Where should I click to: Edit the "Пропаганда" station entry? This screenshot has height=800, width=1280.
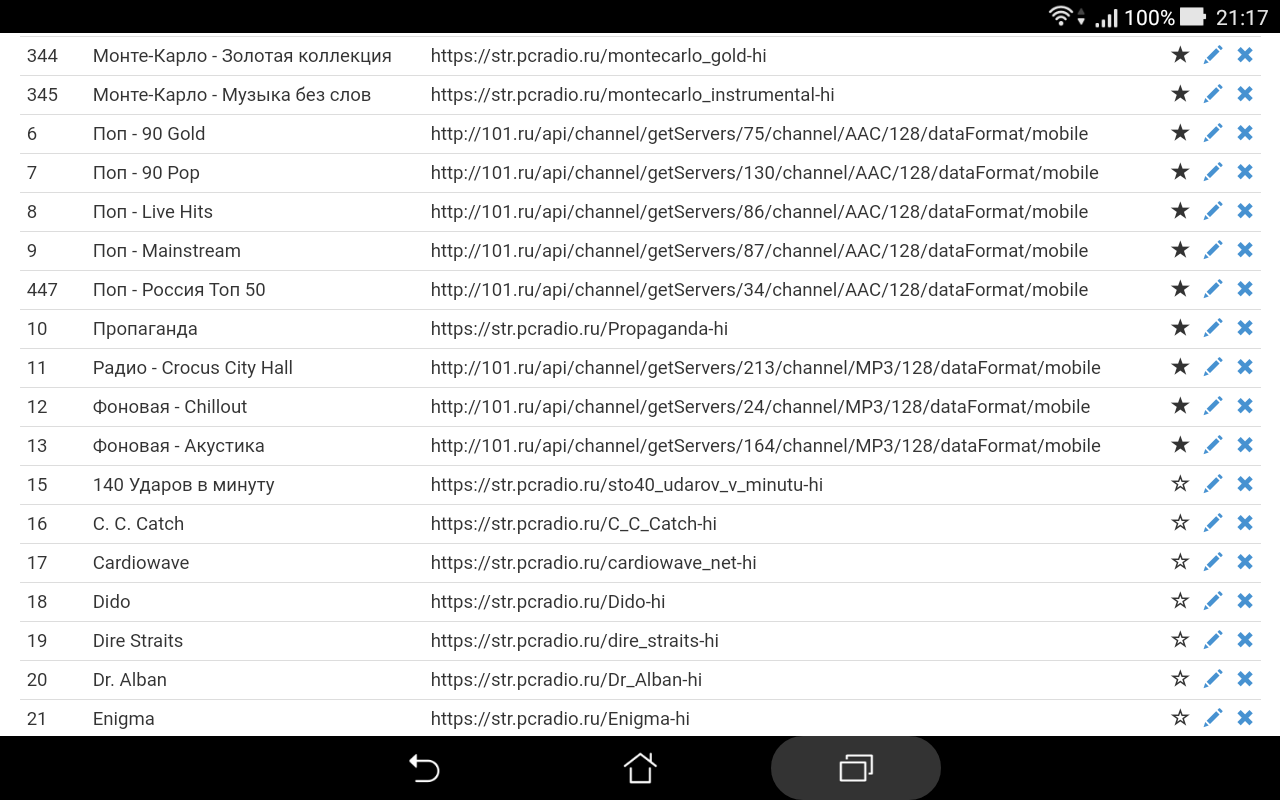coord(1213,327)
